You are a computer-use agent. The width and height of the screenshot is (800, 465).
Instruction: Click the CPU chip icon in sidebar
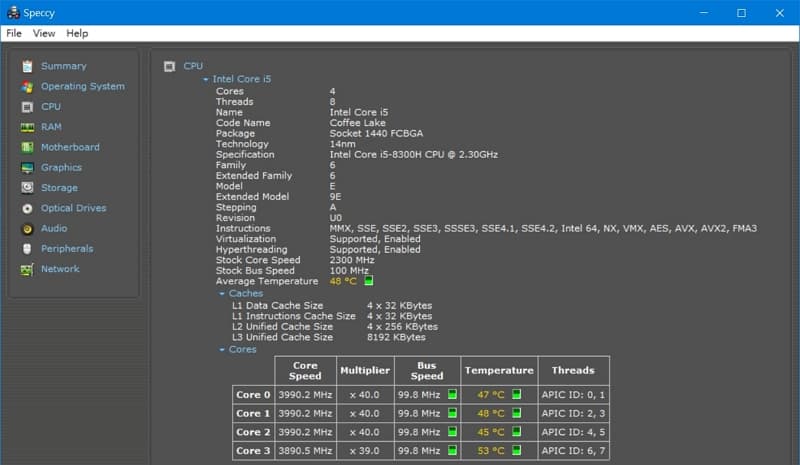(x=28, y=107)
